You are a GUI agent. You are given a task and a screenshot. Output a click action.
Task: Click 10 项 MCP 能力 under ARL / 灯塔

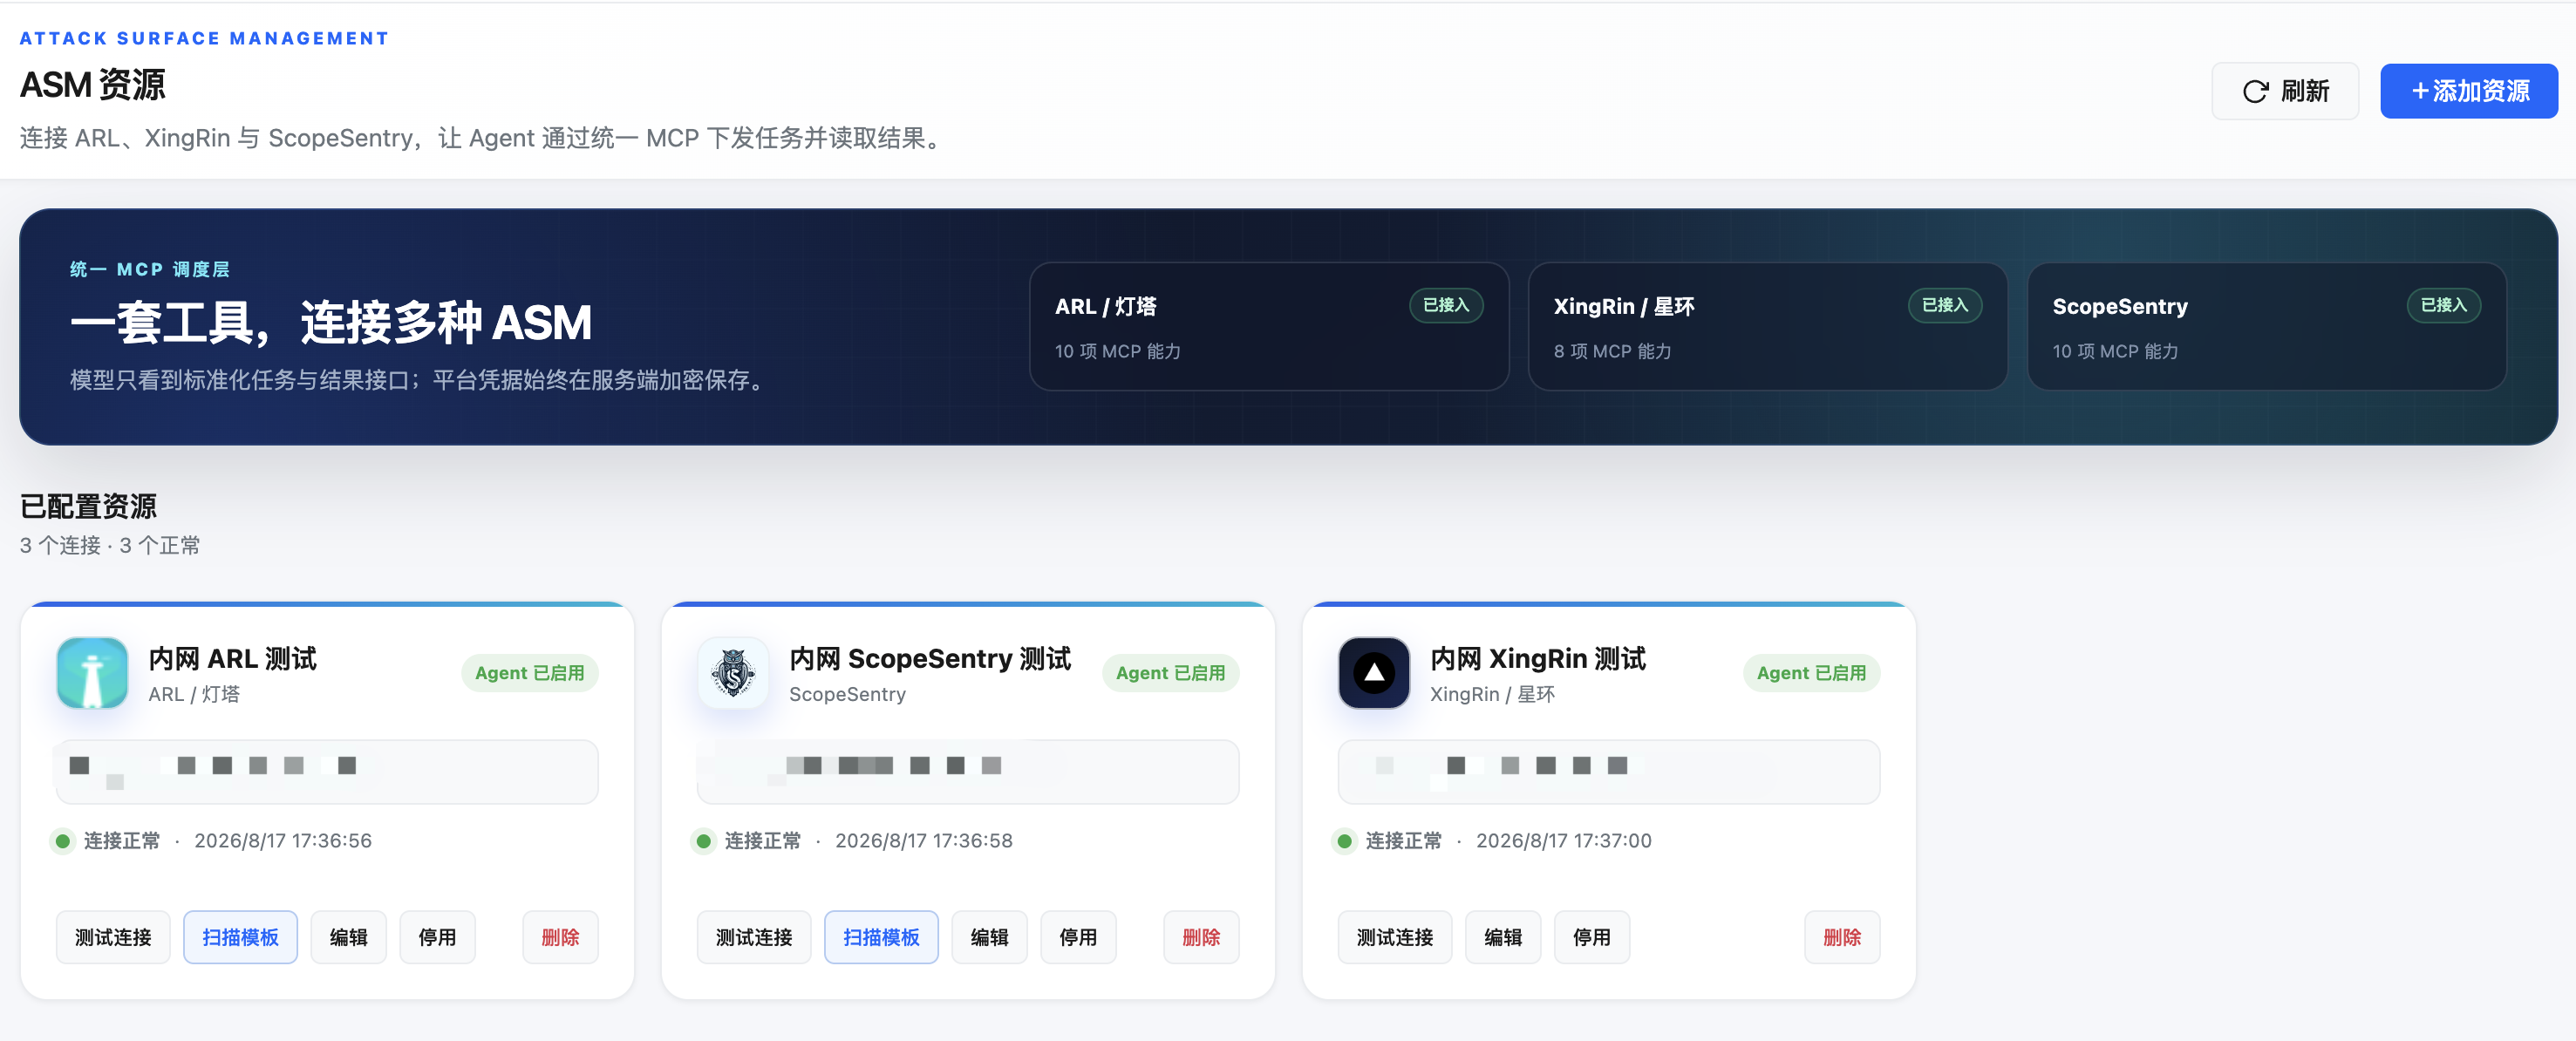1118,351
